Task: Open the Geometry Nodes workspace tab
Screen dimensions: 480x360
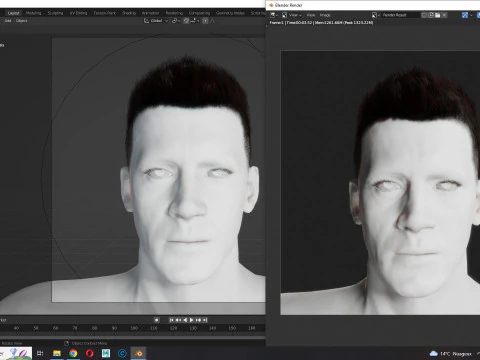Action: tap(230, 13)
